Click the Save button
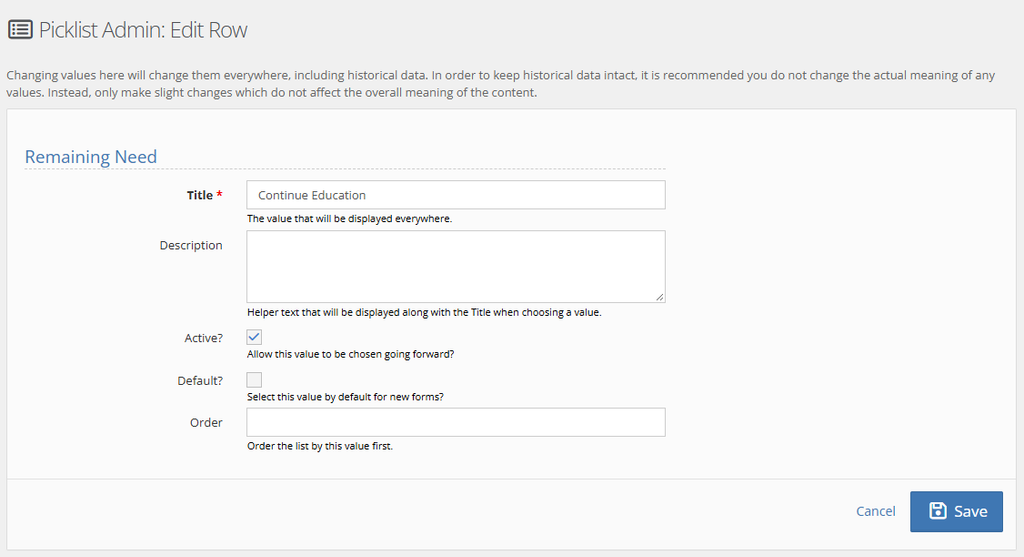Image resolution: width=1024 pixels, height=557 pixels. pyautogui.click(x=956, y=511)
